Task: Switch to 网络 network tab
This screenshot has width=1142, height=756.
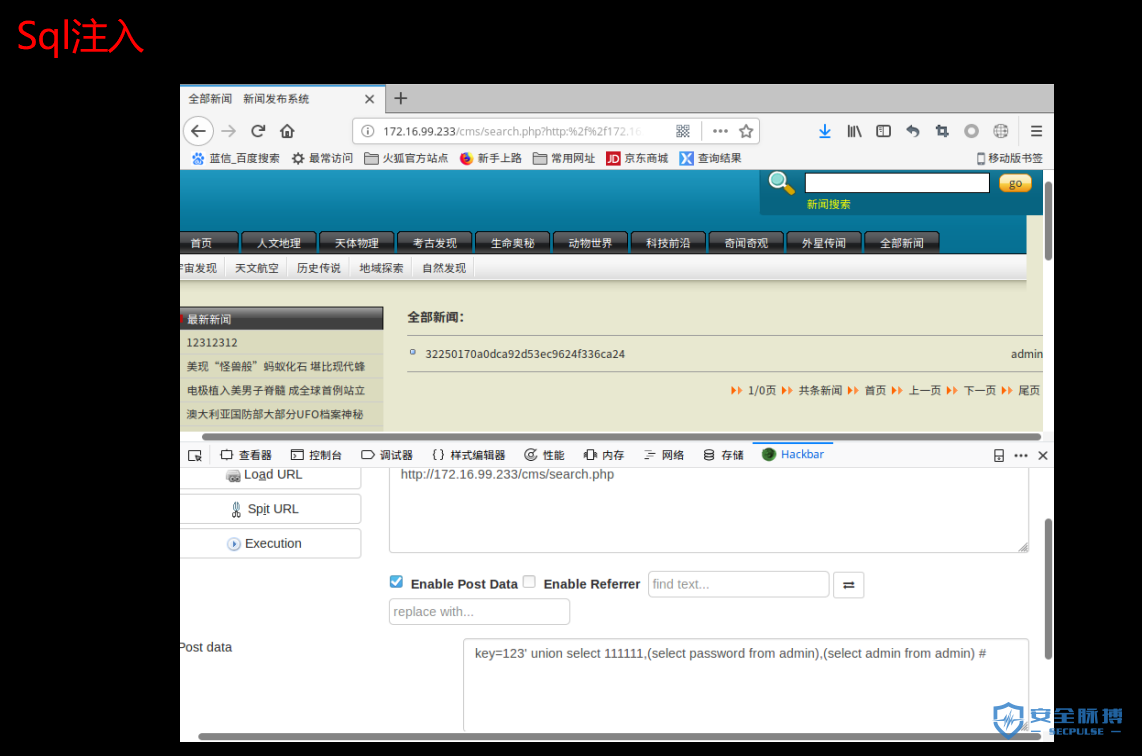Action: tap(663, 455)
